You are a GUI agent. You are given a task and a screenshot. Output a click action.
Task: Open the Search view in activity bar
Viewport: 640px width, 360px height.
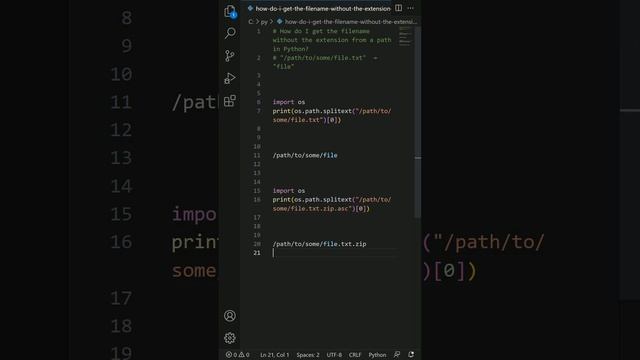click(x=230, y=33)
